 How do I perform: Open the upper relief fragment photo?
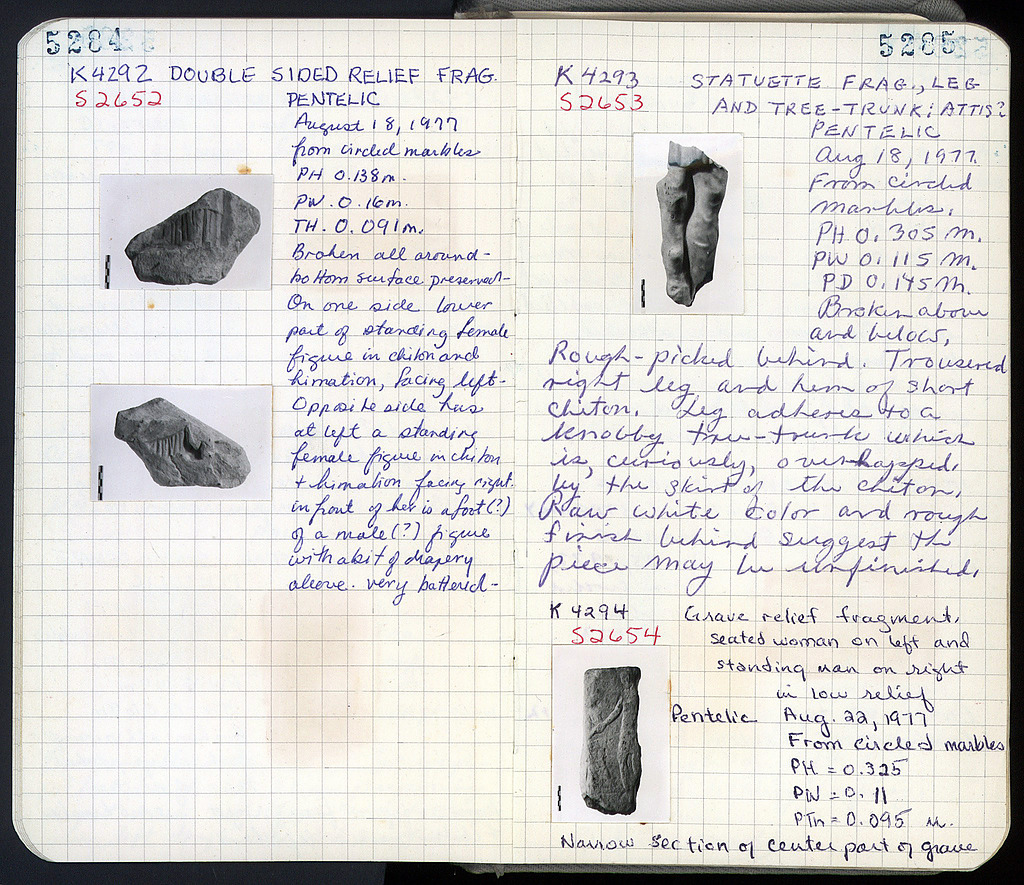pos(186,232)
